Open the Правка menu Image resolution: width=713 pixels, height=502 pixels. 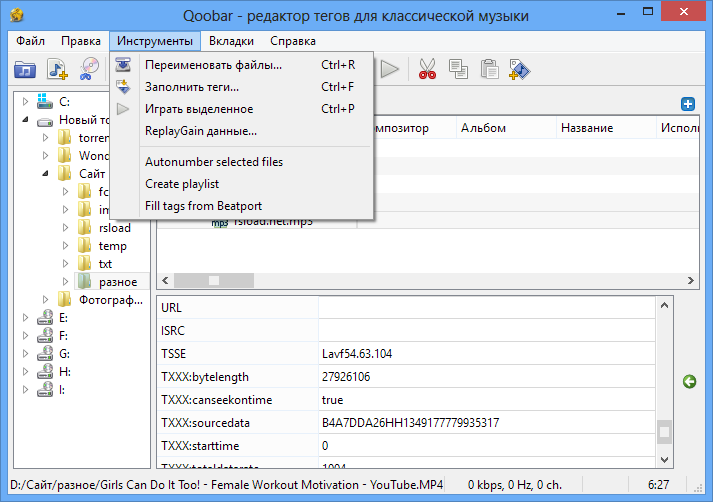click(80, 41)
